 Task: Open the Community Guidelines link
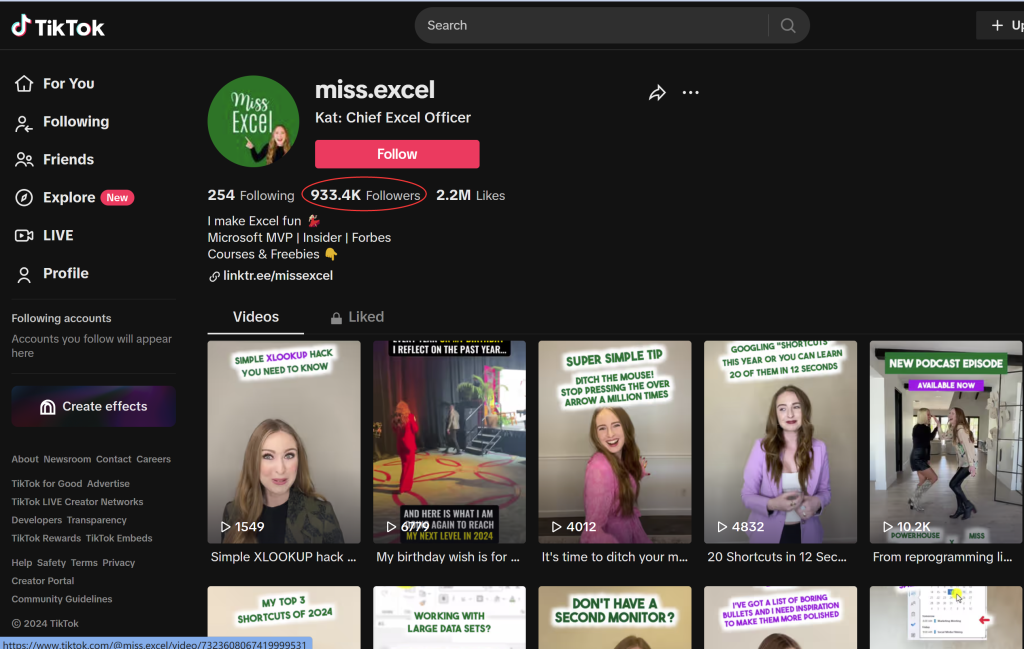61,599
